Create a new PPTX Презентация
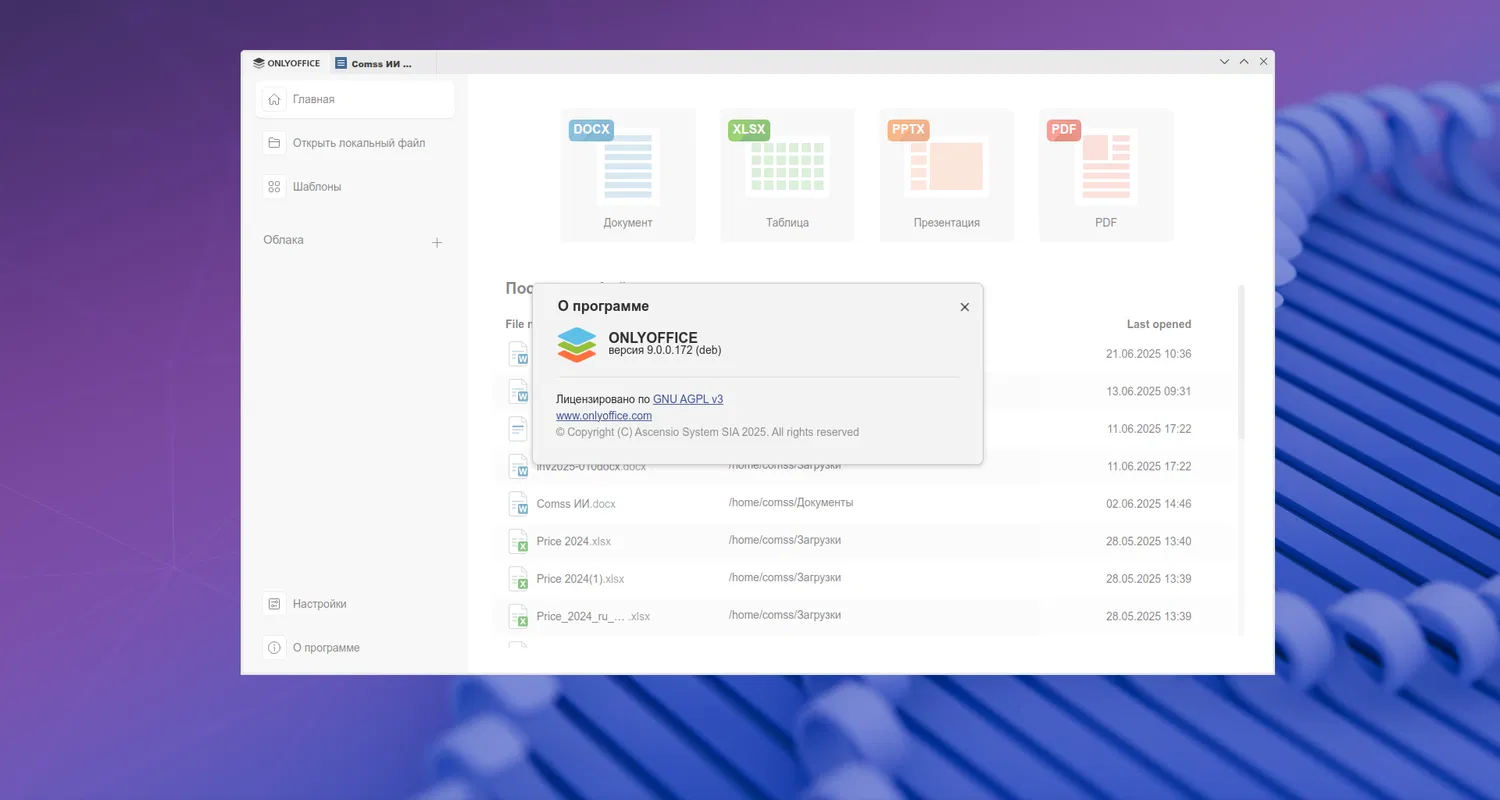 point(947,175)
